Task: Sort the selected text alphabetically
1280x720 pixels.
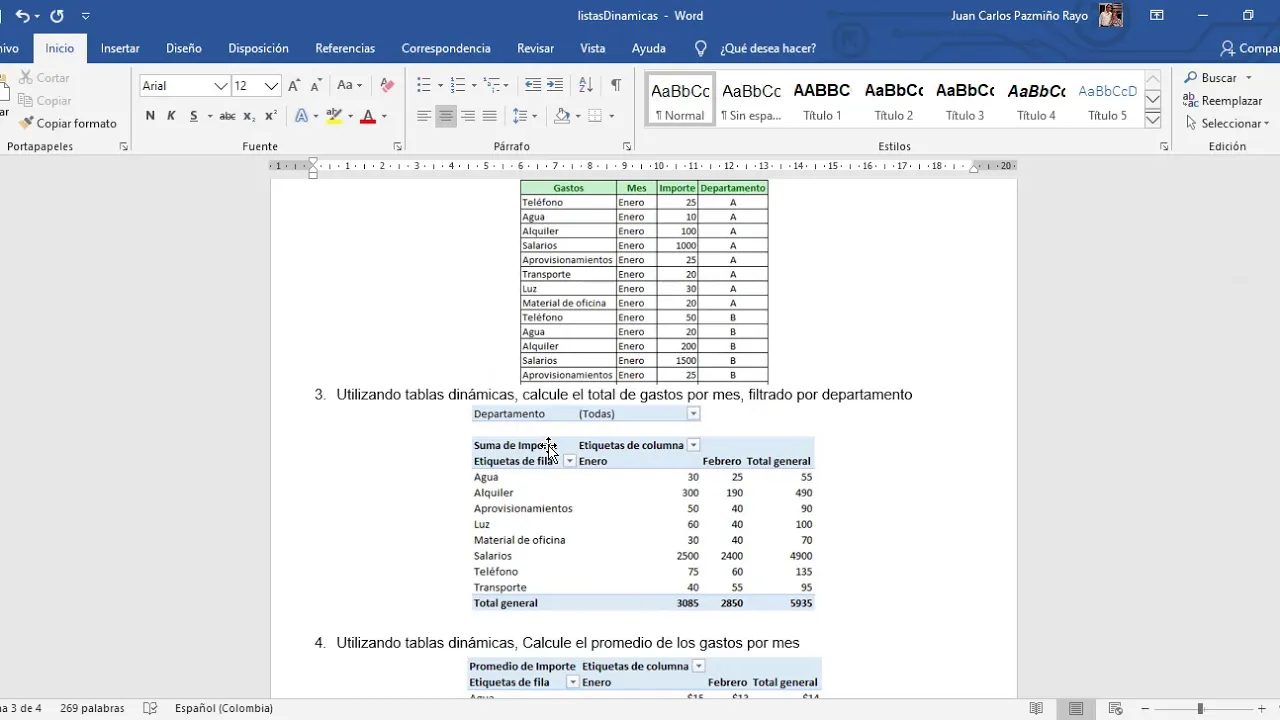Action: click(x=586, y=86)
